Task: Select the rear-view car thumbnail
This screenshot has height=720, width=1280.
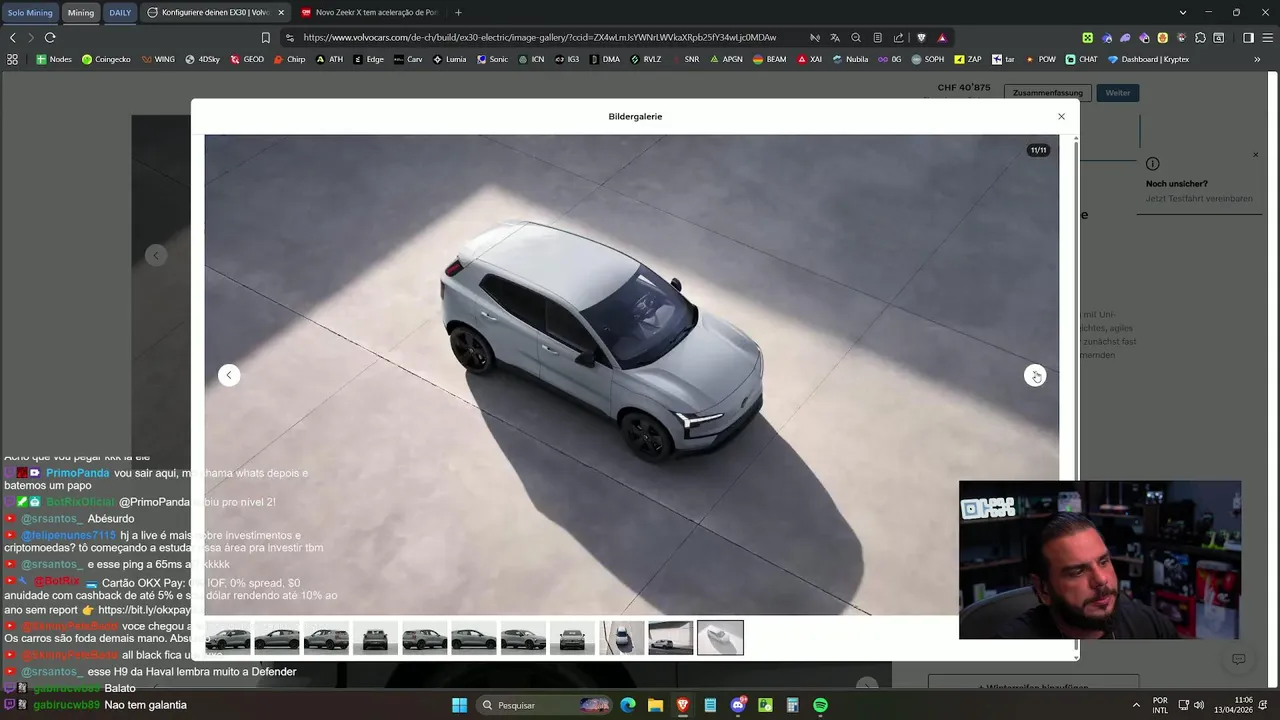Action: (376, 638)
